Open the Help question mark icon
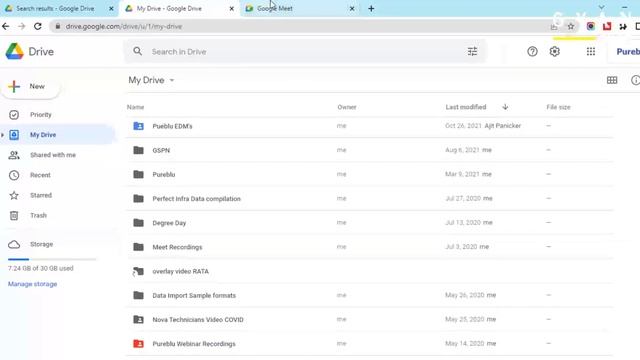This screenshot has width=640, height=360. click(532, 51)
